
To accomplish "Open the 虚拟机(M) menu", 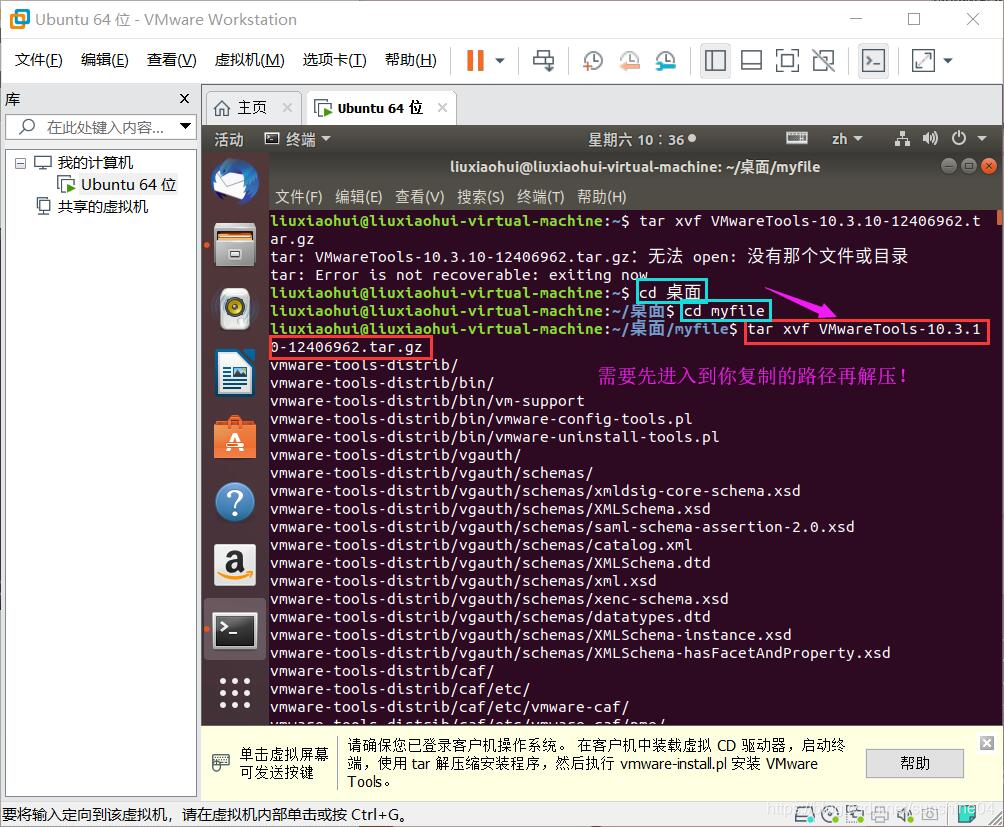I will [249, 60].
